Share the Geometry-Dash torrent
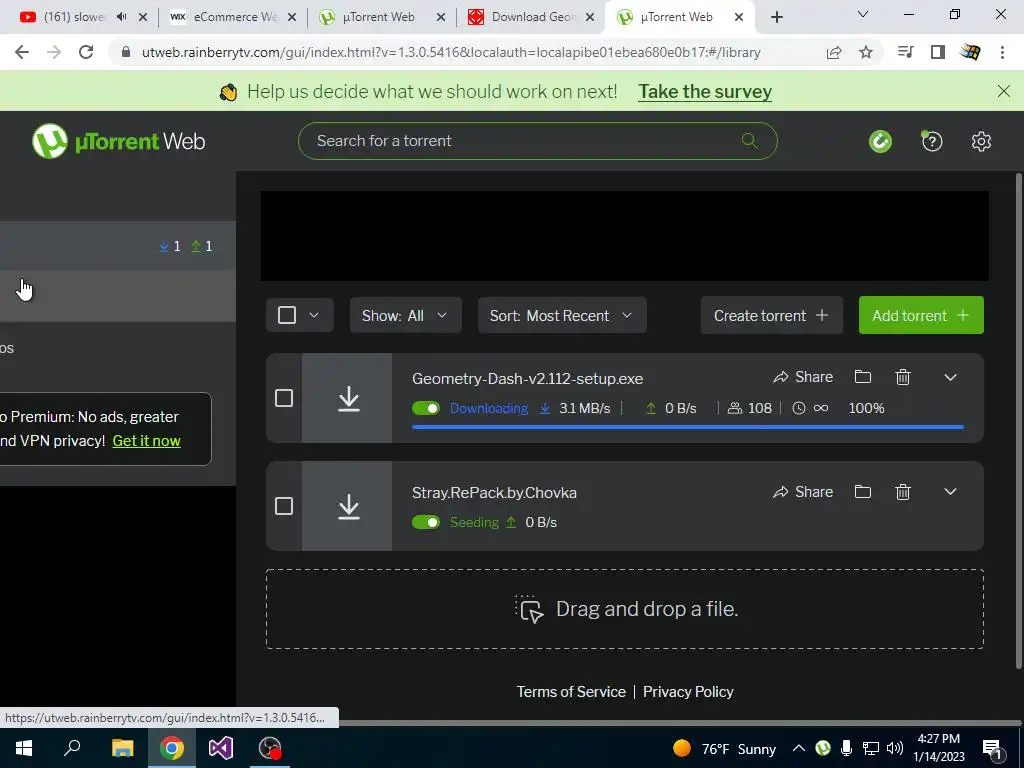 [x=803, y=377]
